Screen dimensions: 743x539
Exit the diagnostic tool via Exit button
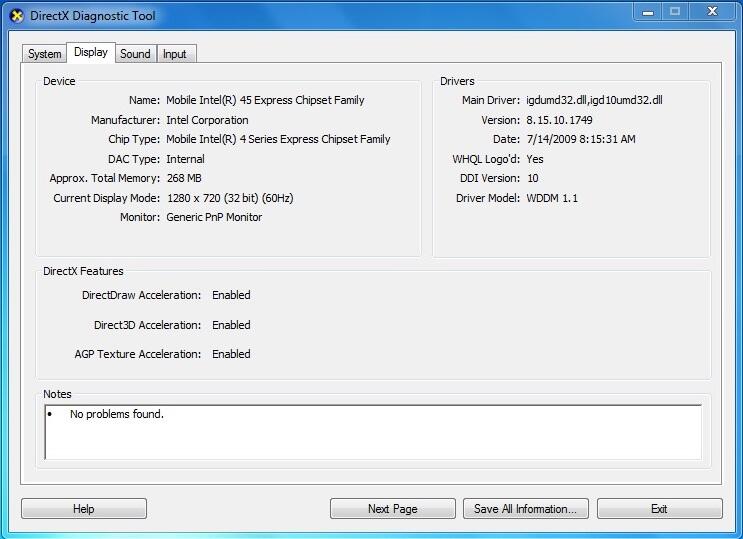(660, 509)
